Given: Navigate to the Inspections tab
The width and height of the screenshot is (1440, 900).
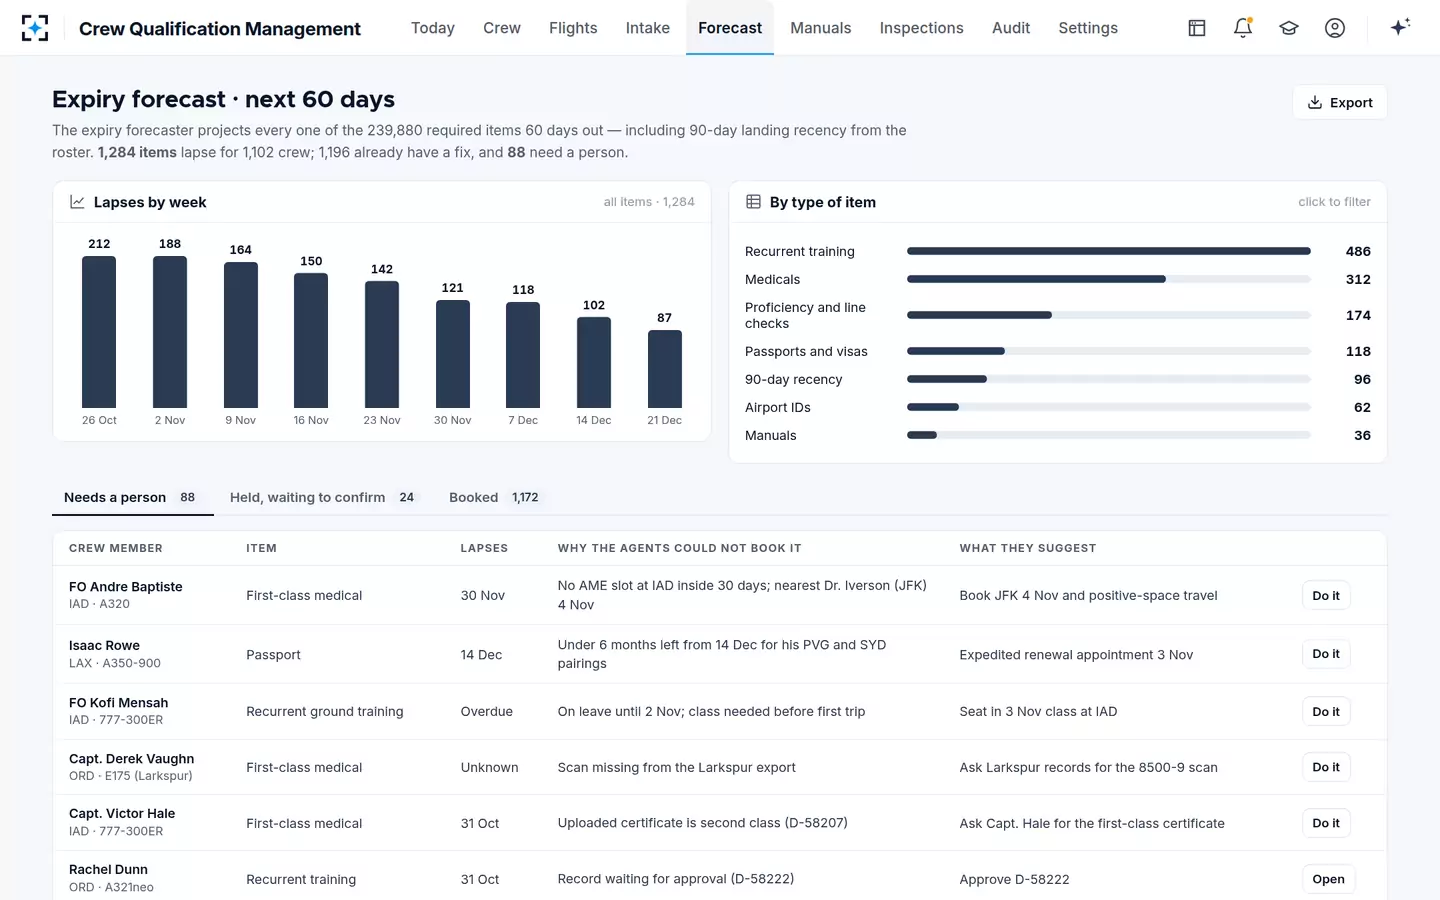Looking at the screenshot, I should coord(922,28).
